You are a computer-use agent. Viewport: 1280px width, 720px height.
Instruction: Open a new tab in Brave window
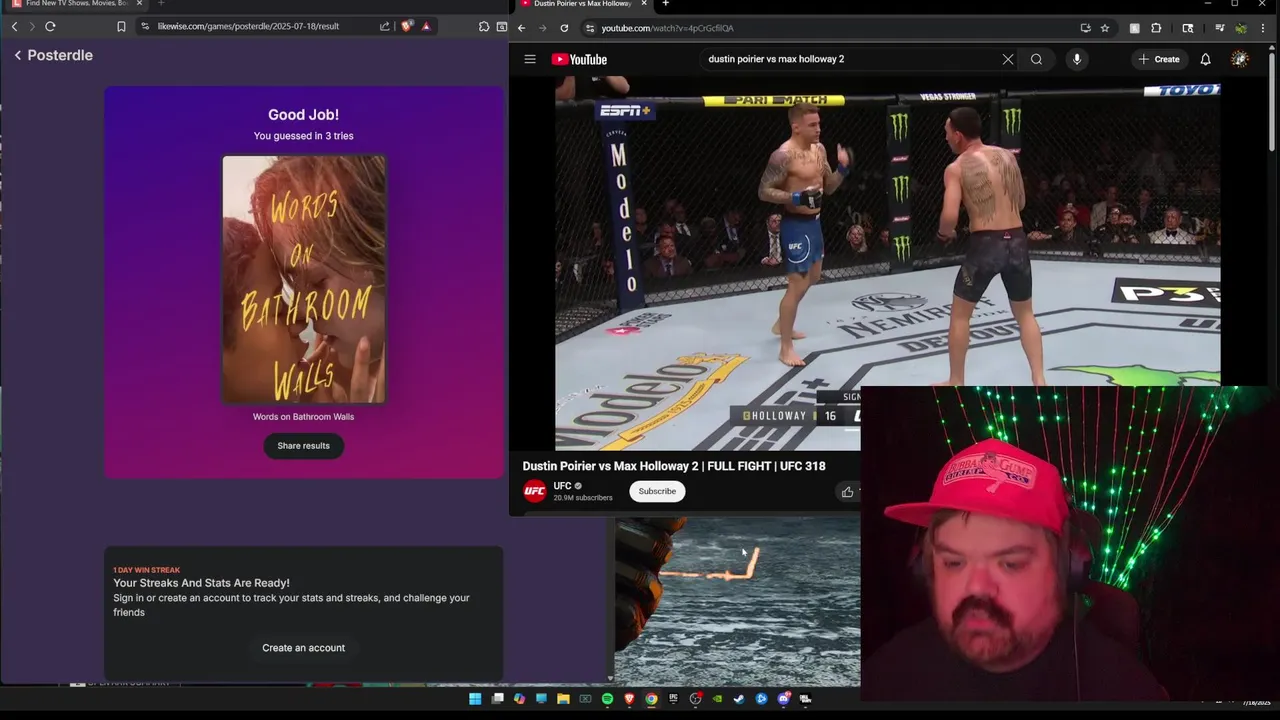coord(161,4)
